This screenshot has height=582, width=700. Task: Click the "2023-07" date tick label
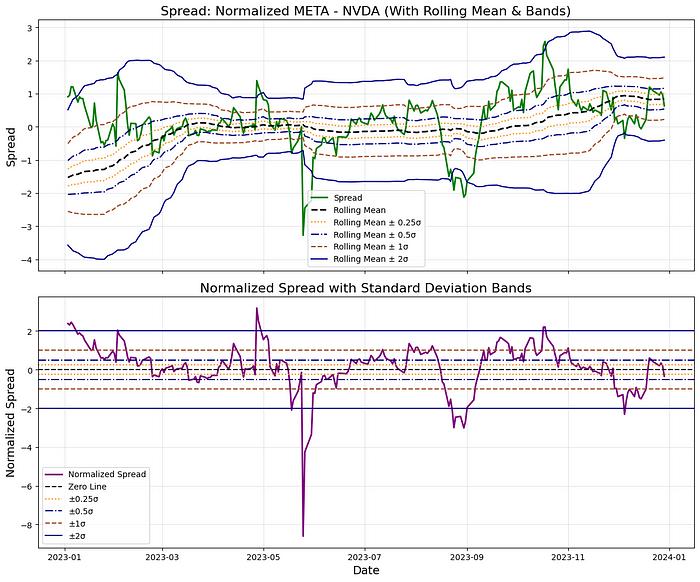[x=365, y=557]
